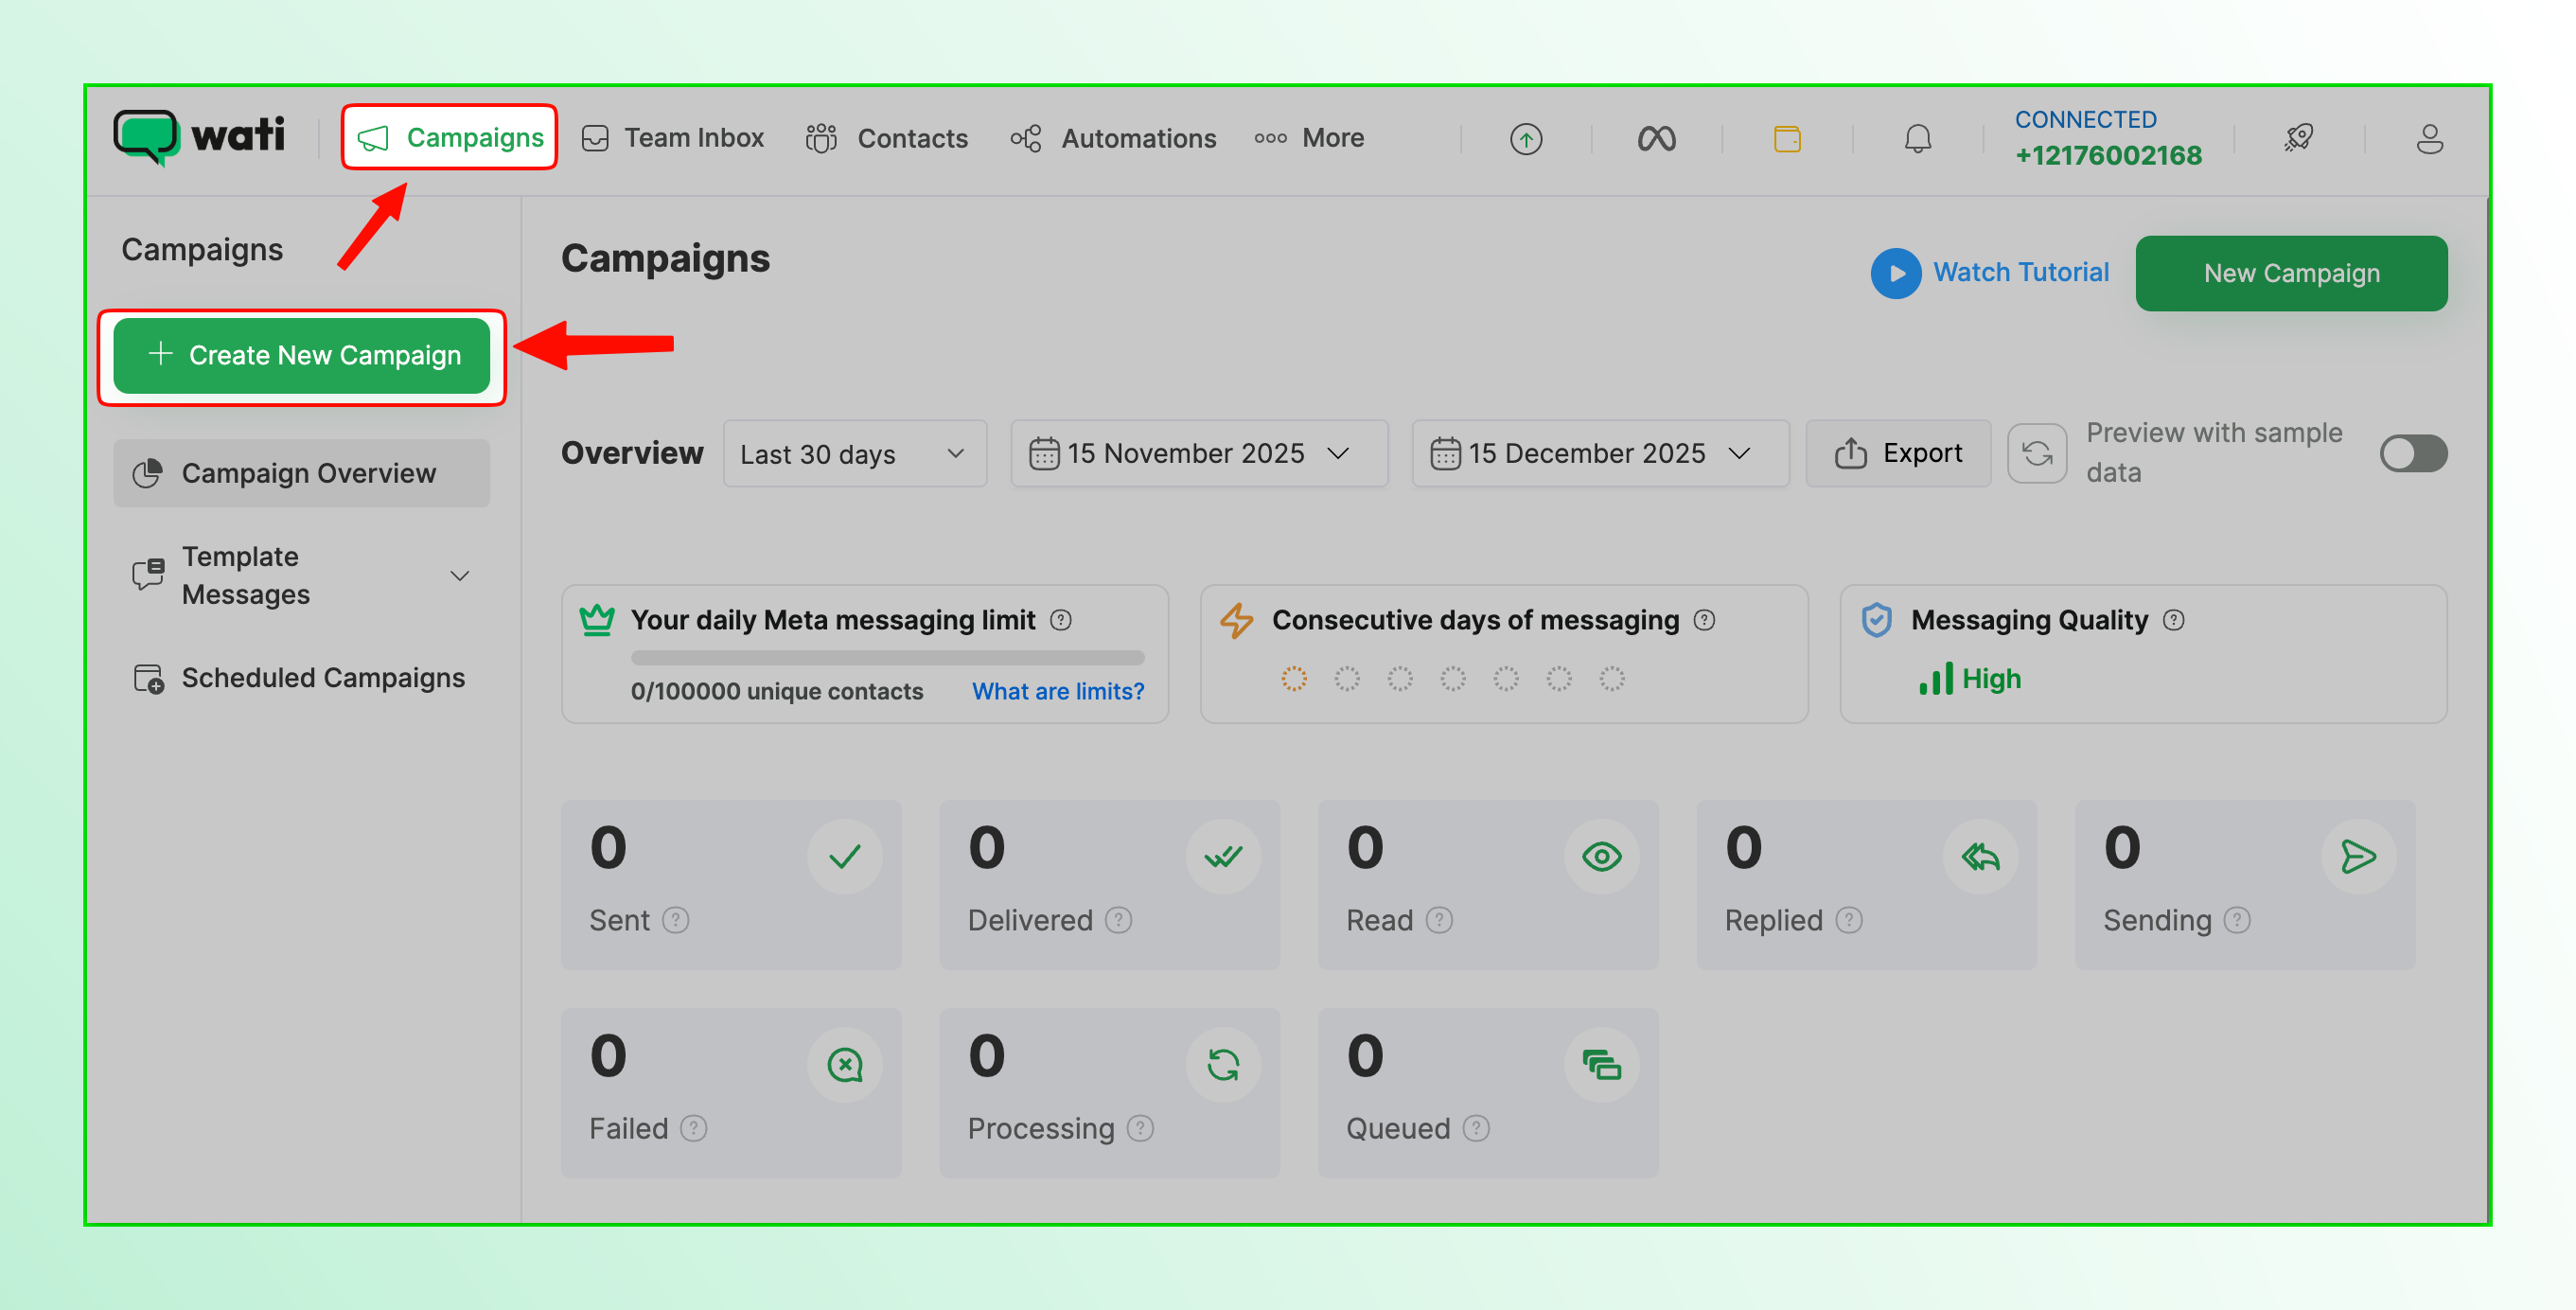Screen dimensions: 2576x1310
Task: Select Campaign Overview in sidebar
Action: click(301, 473)
